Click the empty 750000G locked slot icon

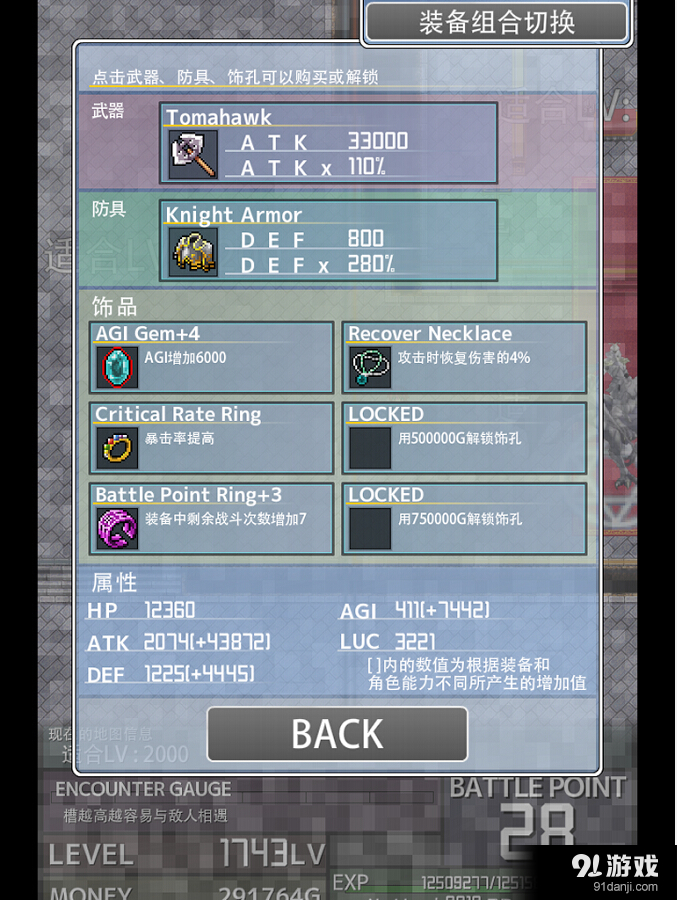pos(370,529)
